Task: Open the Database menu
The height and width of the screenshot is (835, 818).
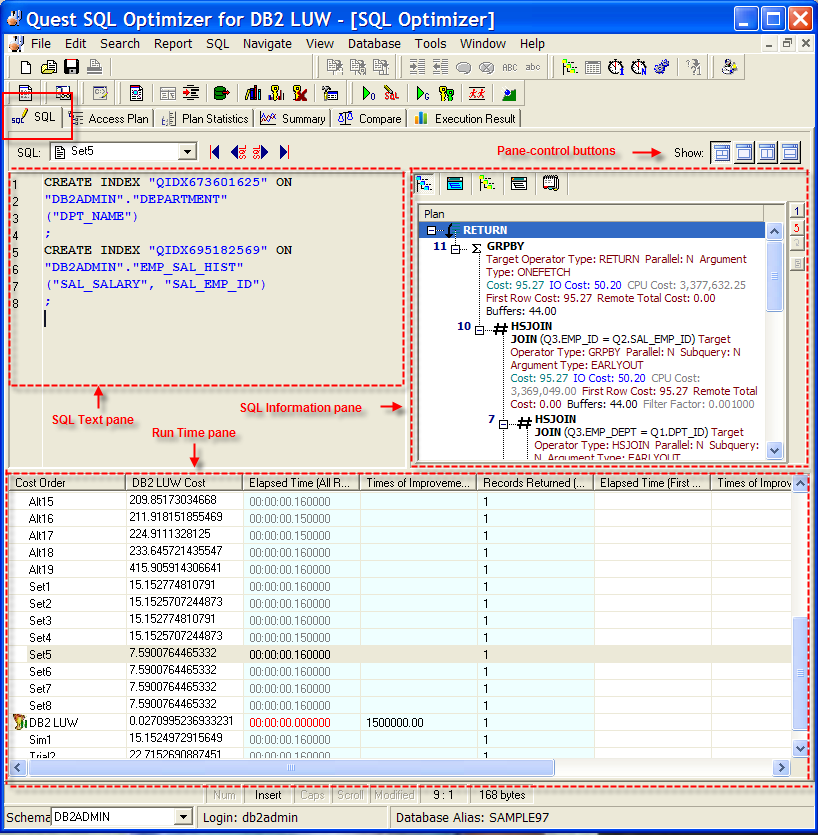Action: tap(374, 43)
